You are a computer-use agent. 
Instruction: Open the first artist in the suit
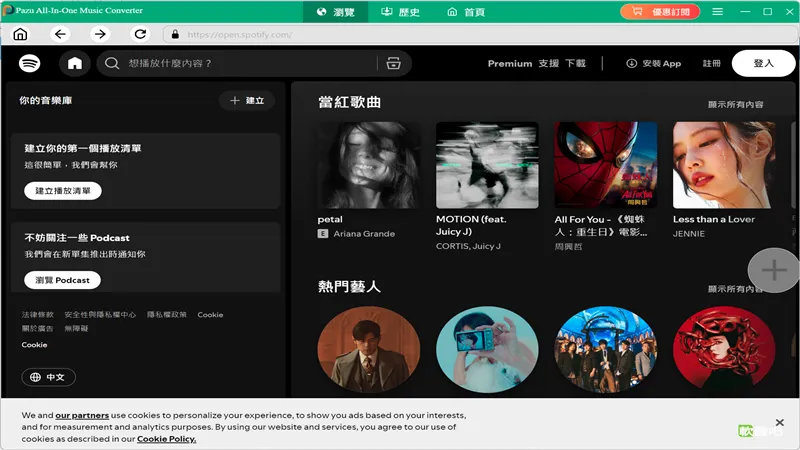click(x=369, y=349)
